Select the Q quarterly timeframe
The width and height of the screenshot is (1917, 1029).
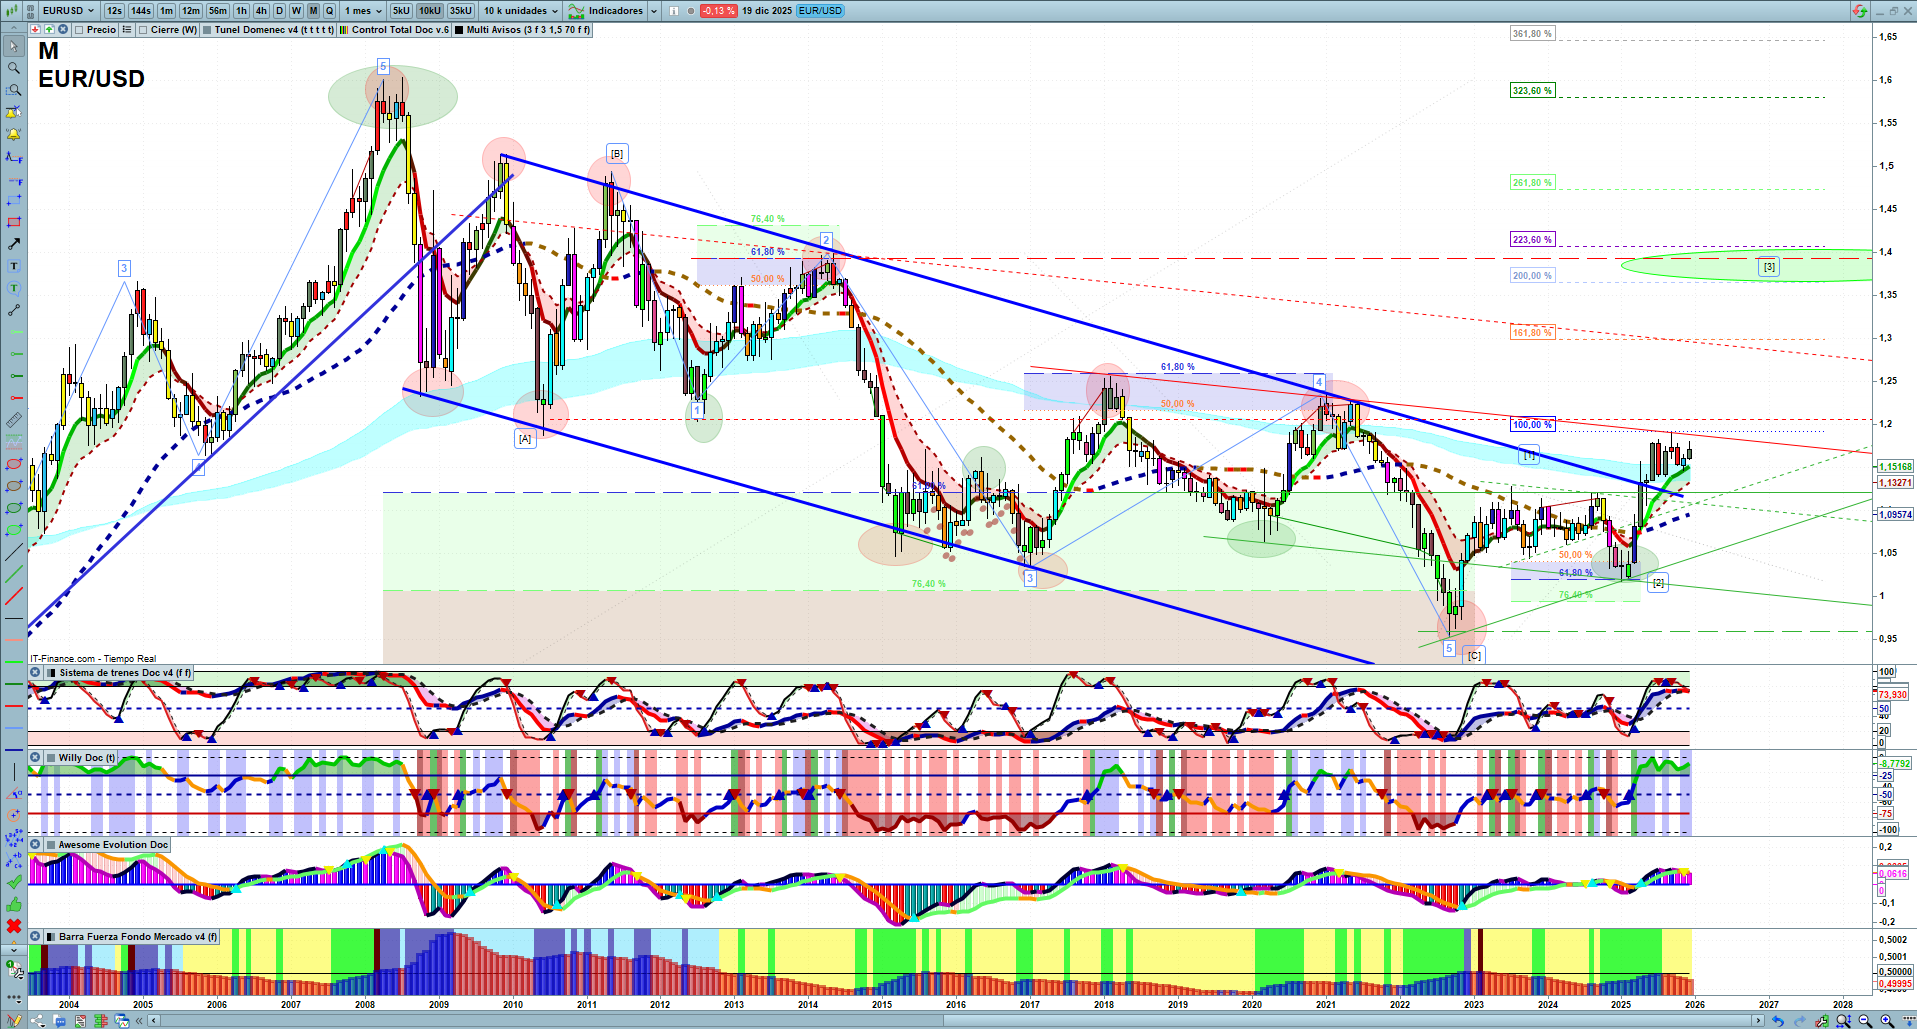coord(329,11)
